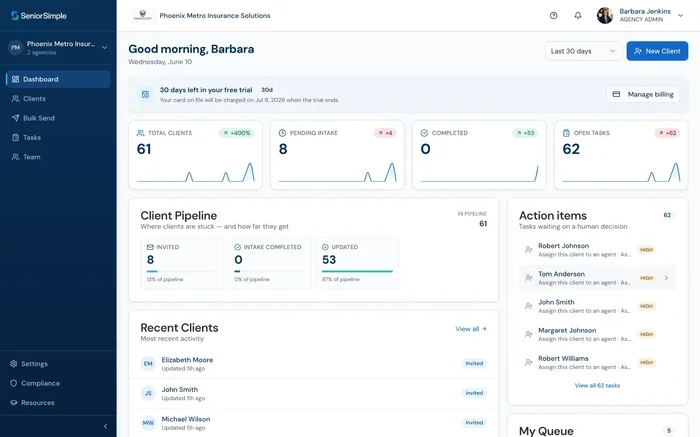Click the +62 Open Tasks badge
The image size is (700, 437).
pyautogui.click(x=667, y=133)
